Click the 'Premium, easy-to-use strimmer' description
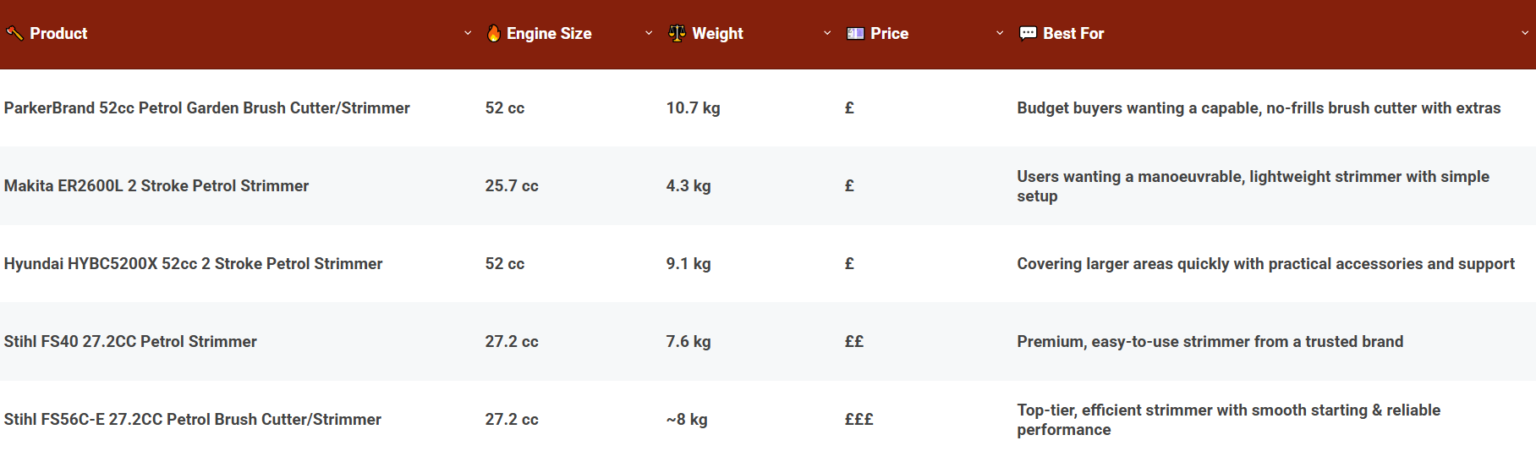This screenshot has width=1536, height=457. click(1209, 342)
